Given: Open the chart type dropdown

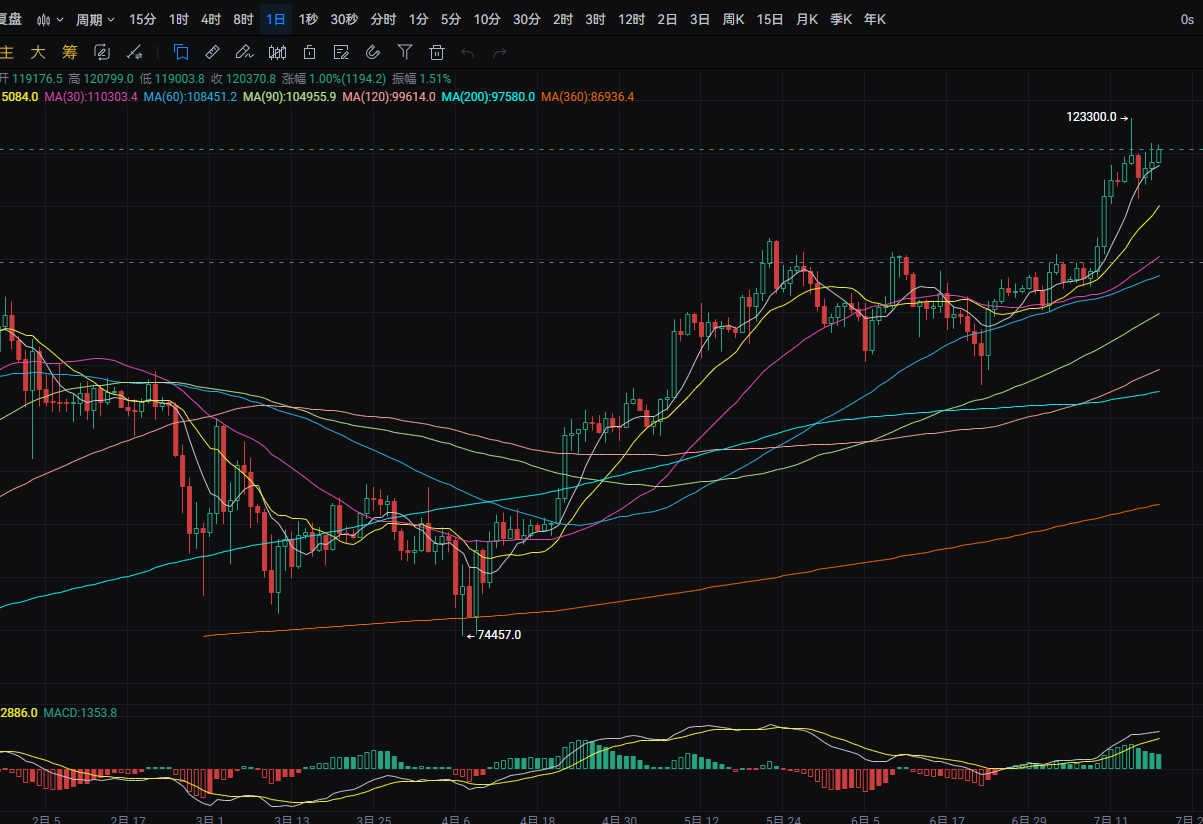Looking at the screenshot, I should 50,19.
